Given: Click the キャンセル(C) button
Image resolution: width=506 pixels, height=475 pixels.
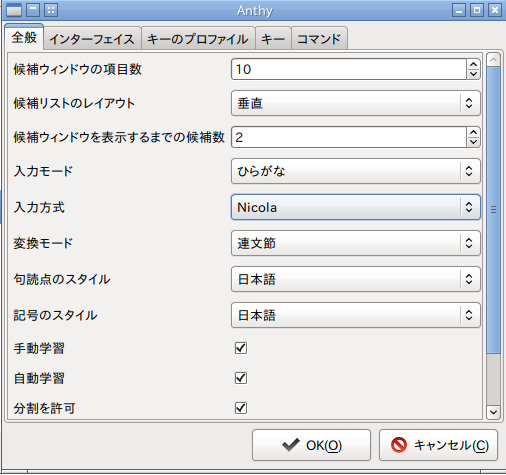Looking at the screenshot, I should pos(438,445).
